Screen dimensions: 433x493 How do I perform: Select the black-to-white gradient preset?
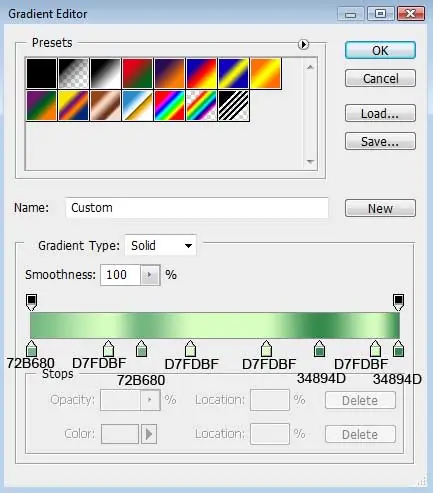click(x=105, y=73)
